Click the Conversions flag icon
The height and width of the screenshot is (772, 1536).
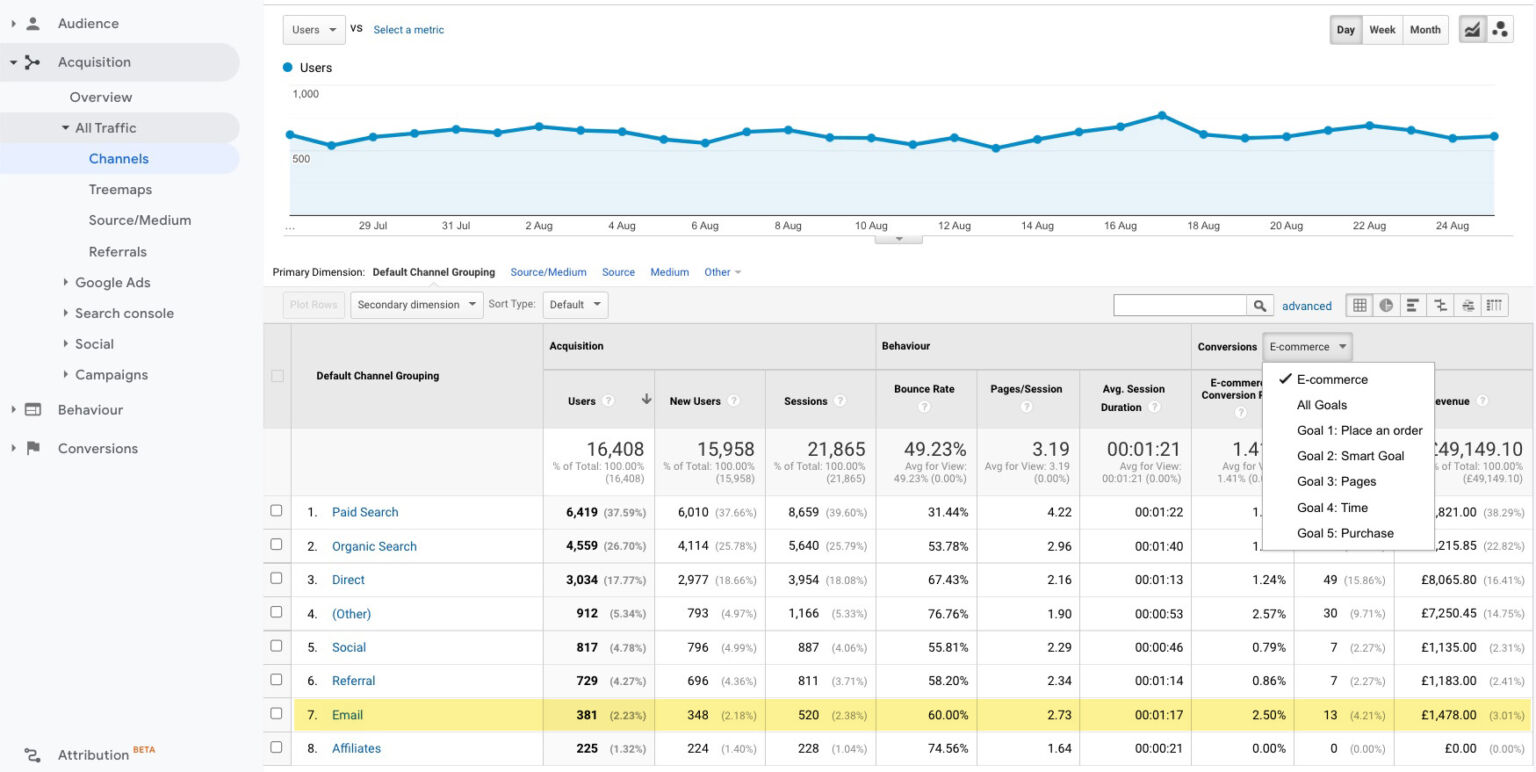(33, 448)
